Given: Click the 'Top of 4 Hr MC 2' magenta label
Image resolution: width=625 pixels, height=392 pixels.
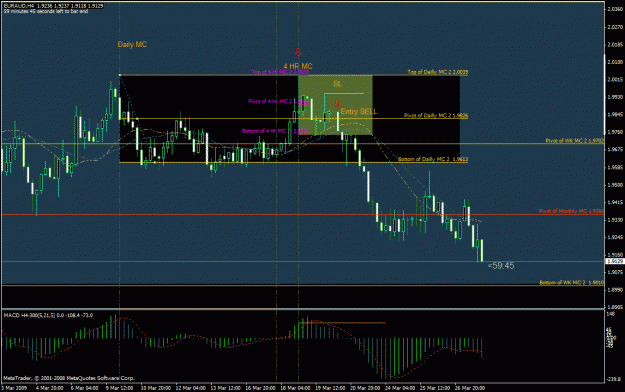Looking at the screenshot, I should pos(280,72).
